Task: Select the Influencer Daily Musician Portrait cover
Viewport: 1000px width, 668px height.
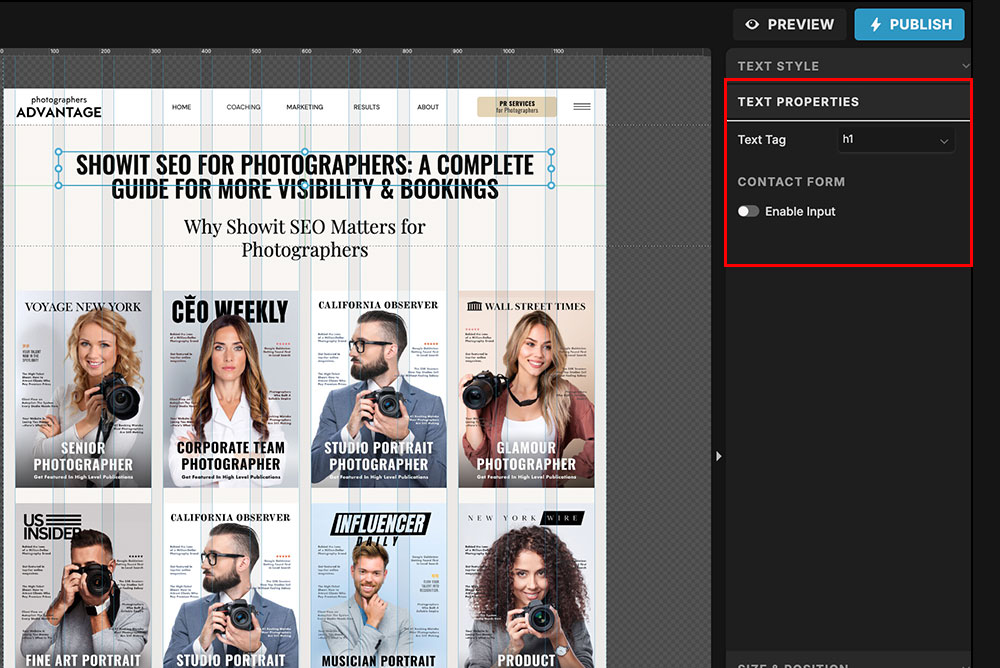Action: (x=379, y=586)
